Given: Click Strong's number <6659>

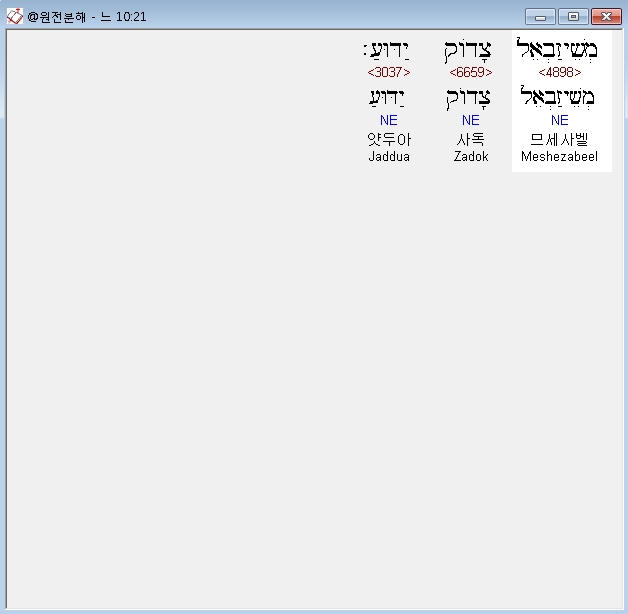Looking at the screenshot, I should (x=471, y=72).
